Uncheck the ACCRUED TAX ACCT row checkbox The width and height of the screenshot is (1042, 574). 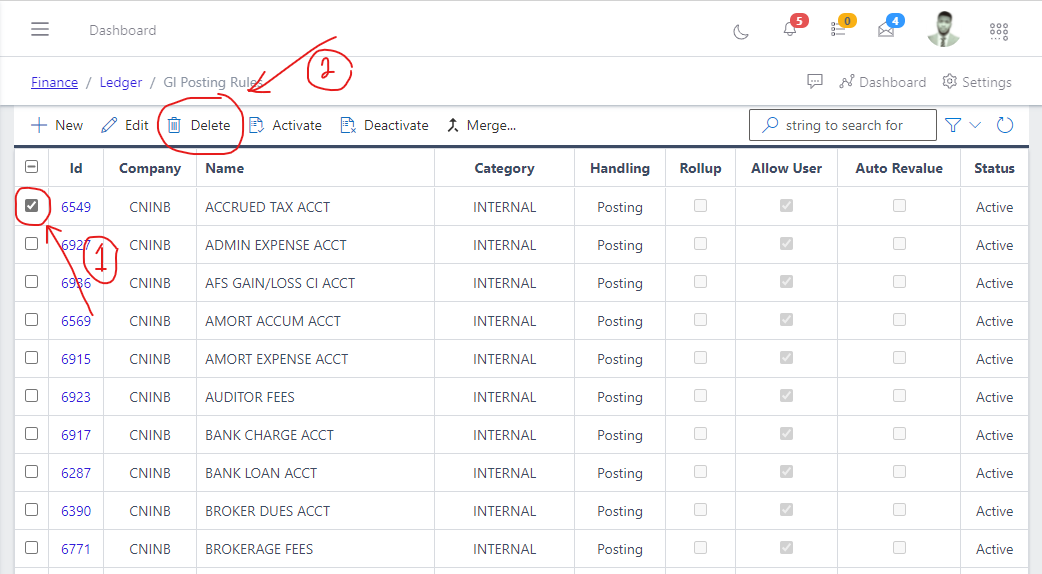click(31, 205)
